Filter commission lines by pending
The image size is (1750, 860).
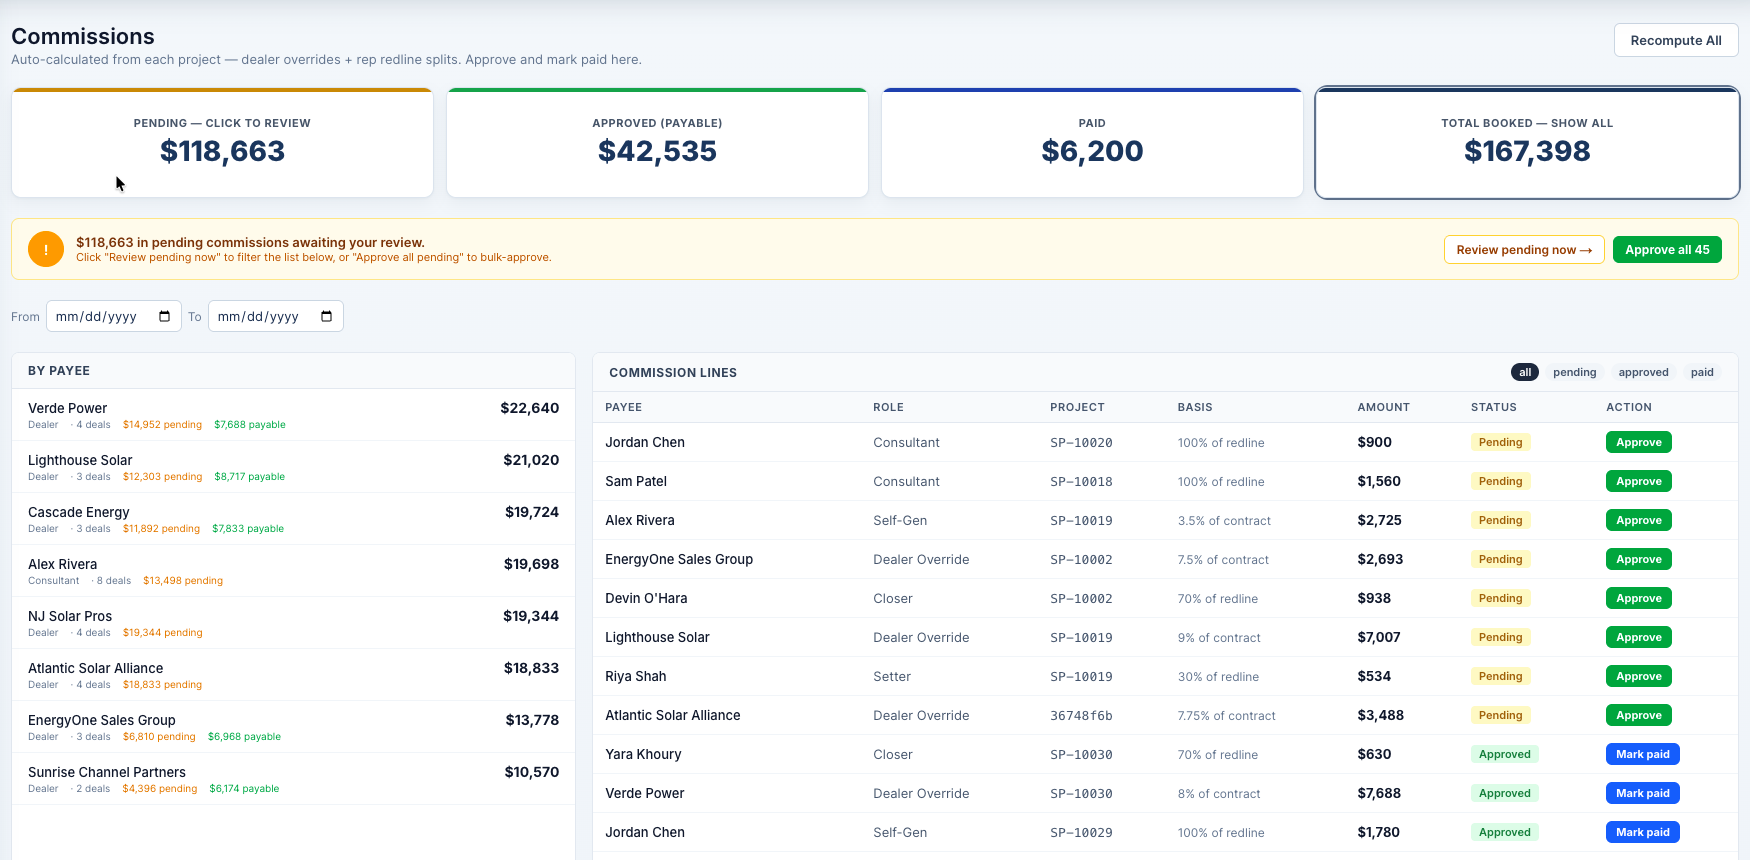click(x=1575, y=372)
